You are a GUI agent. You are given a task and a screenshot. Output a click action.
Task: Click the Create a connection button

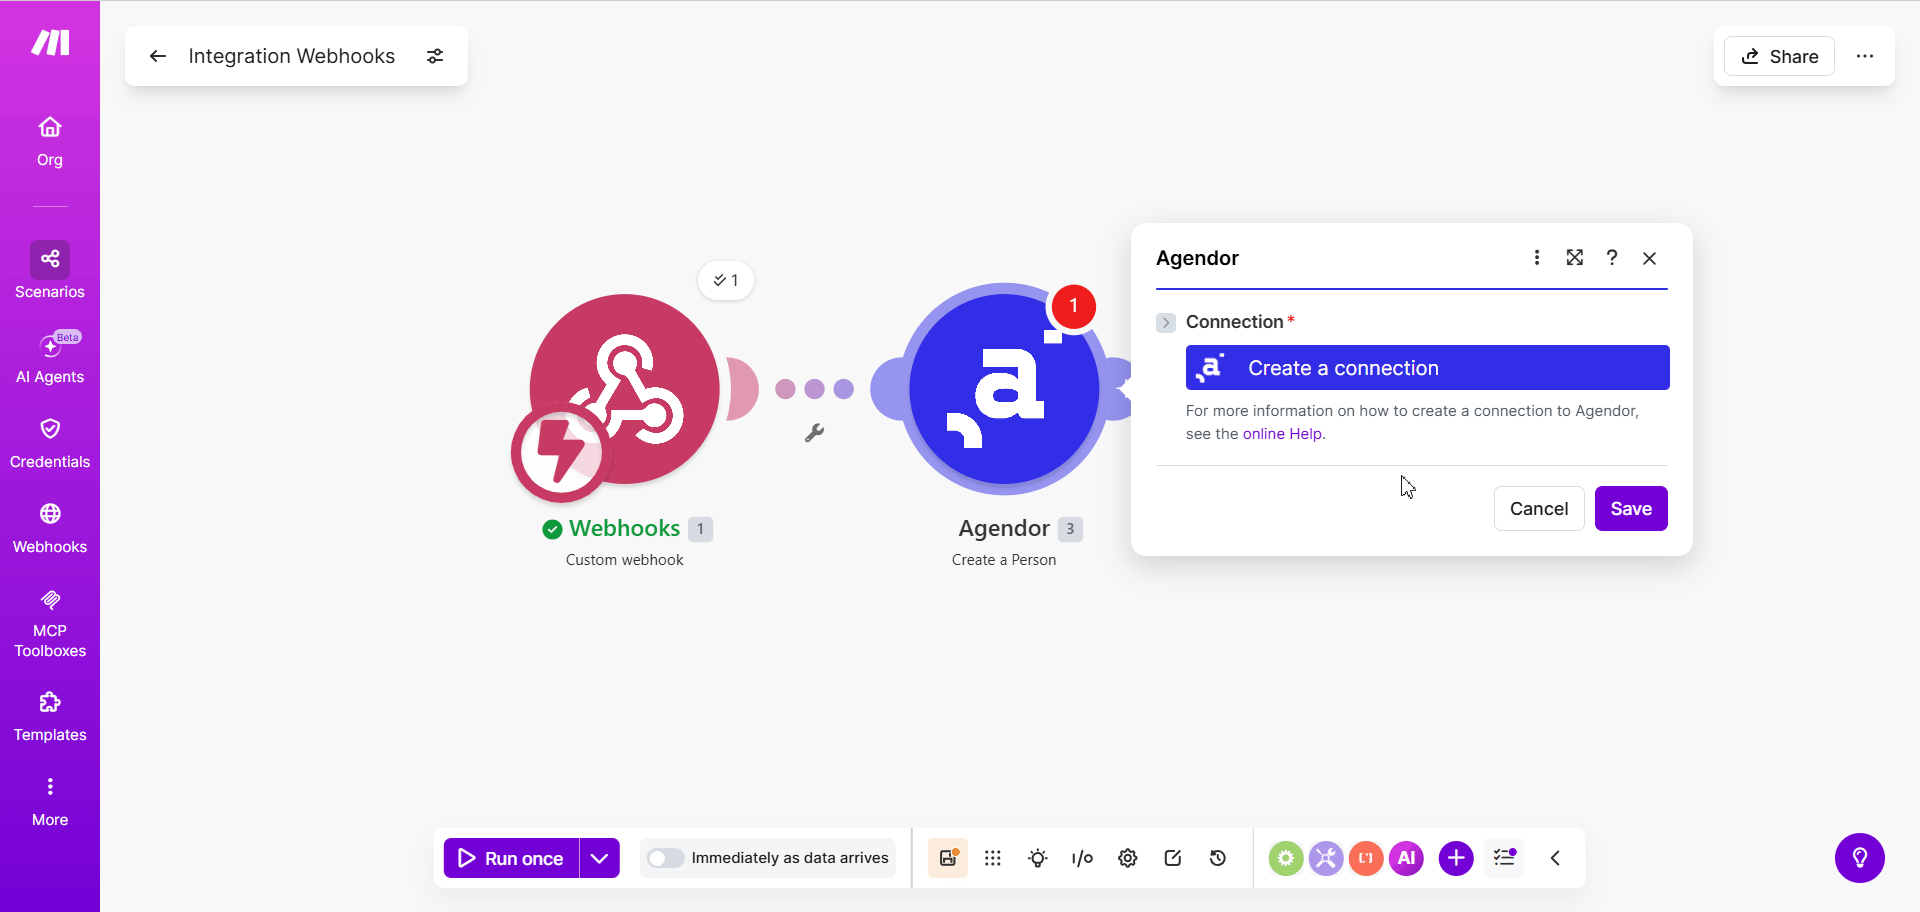(1427, 368)
